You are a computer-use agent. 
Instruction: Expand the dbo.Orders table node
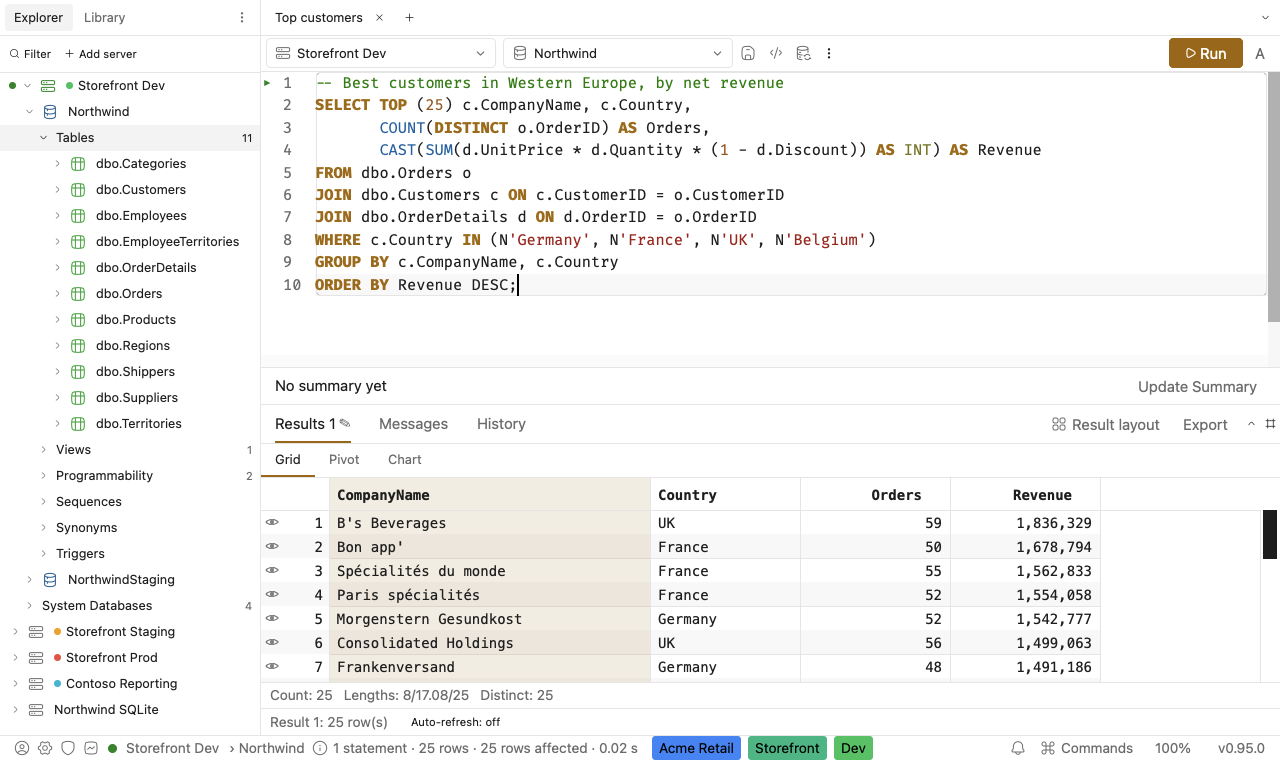click(58, 294)
